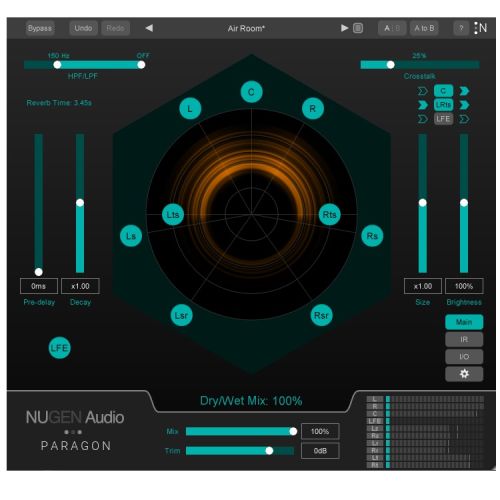Toggle crosstalk arrow left of LFE button

click(423, 119)
